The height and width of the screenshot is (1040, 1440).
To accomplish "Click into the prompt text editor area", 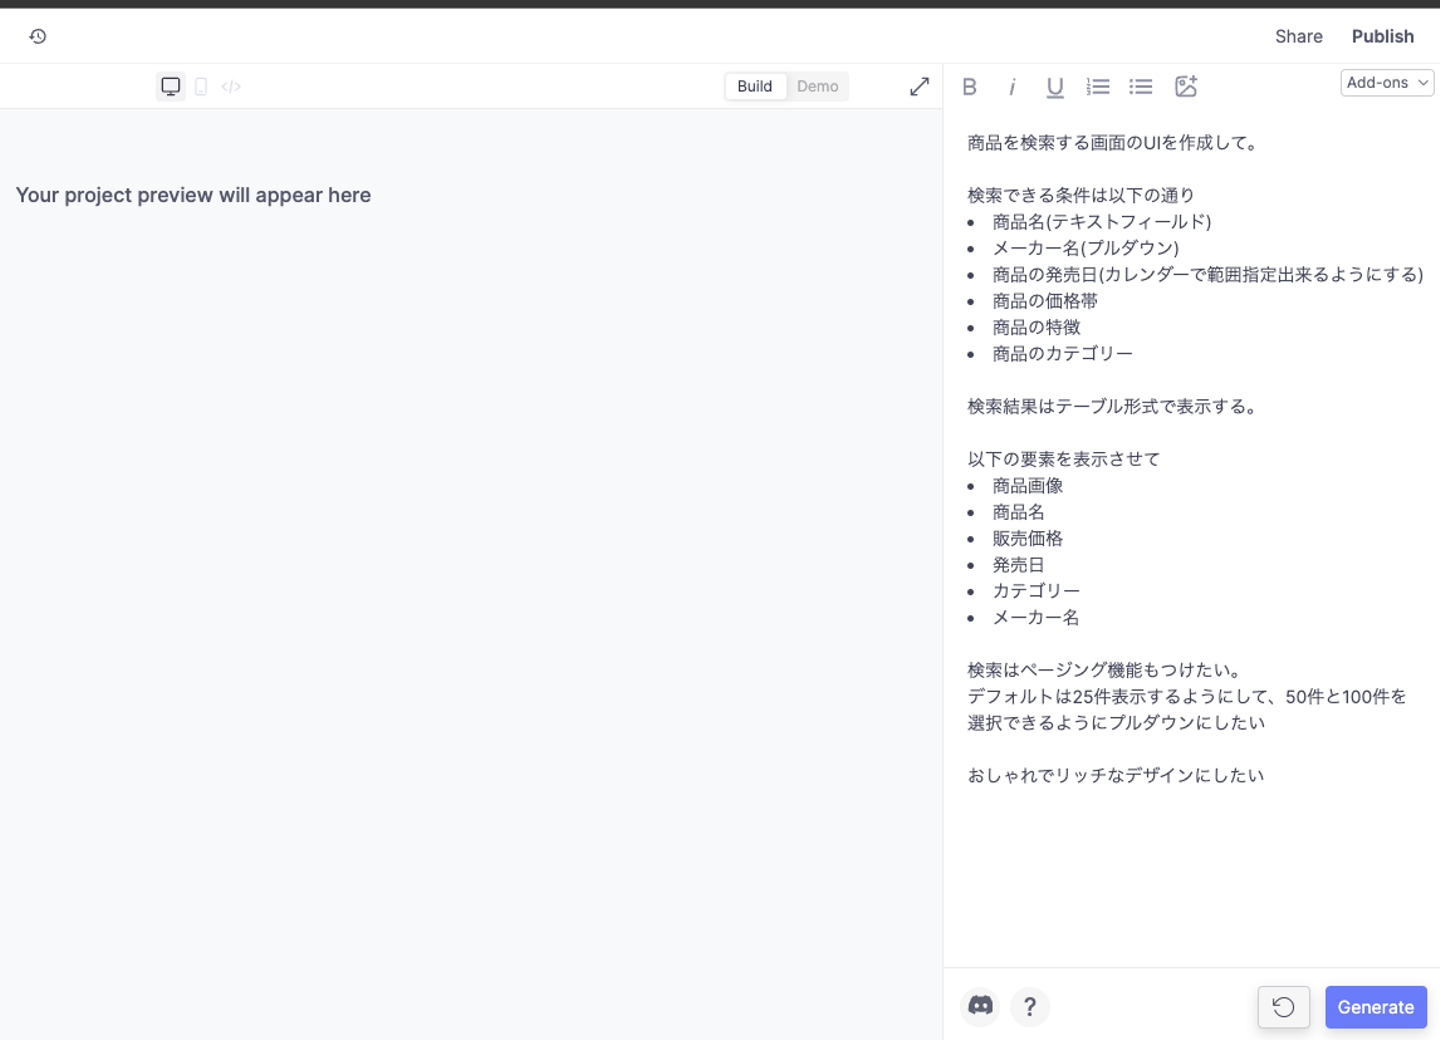I will pos(1191,540).
